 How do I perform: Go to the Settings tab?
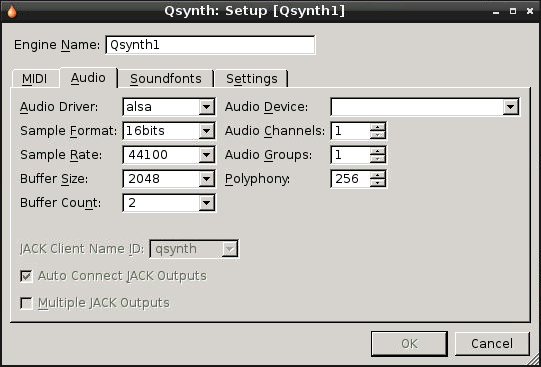(252, 79)
